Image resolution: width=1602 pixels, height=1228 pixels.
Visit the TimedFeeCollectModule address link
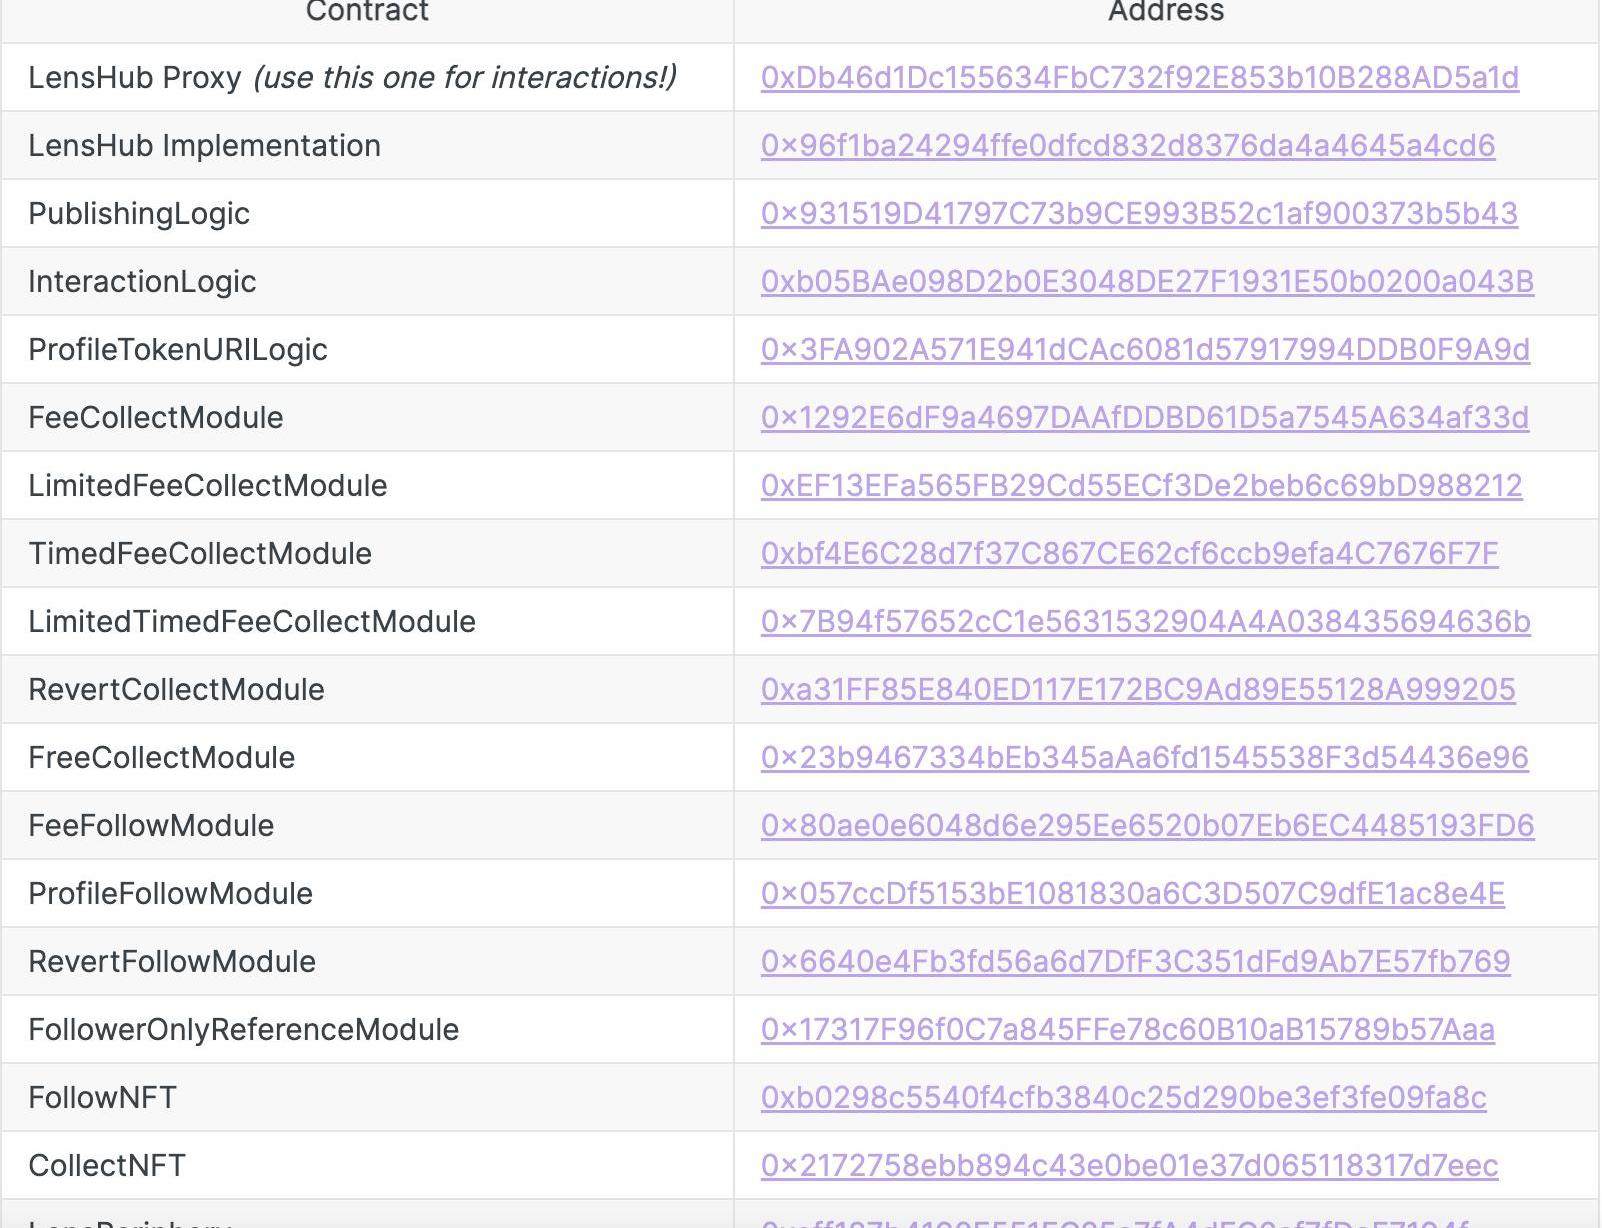pos(1129,554)
